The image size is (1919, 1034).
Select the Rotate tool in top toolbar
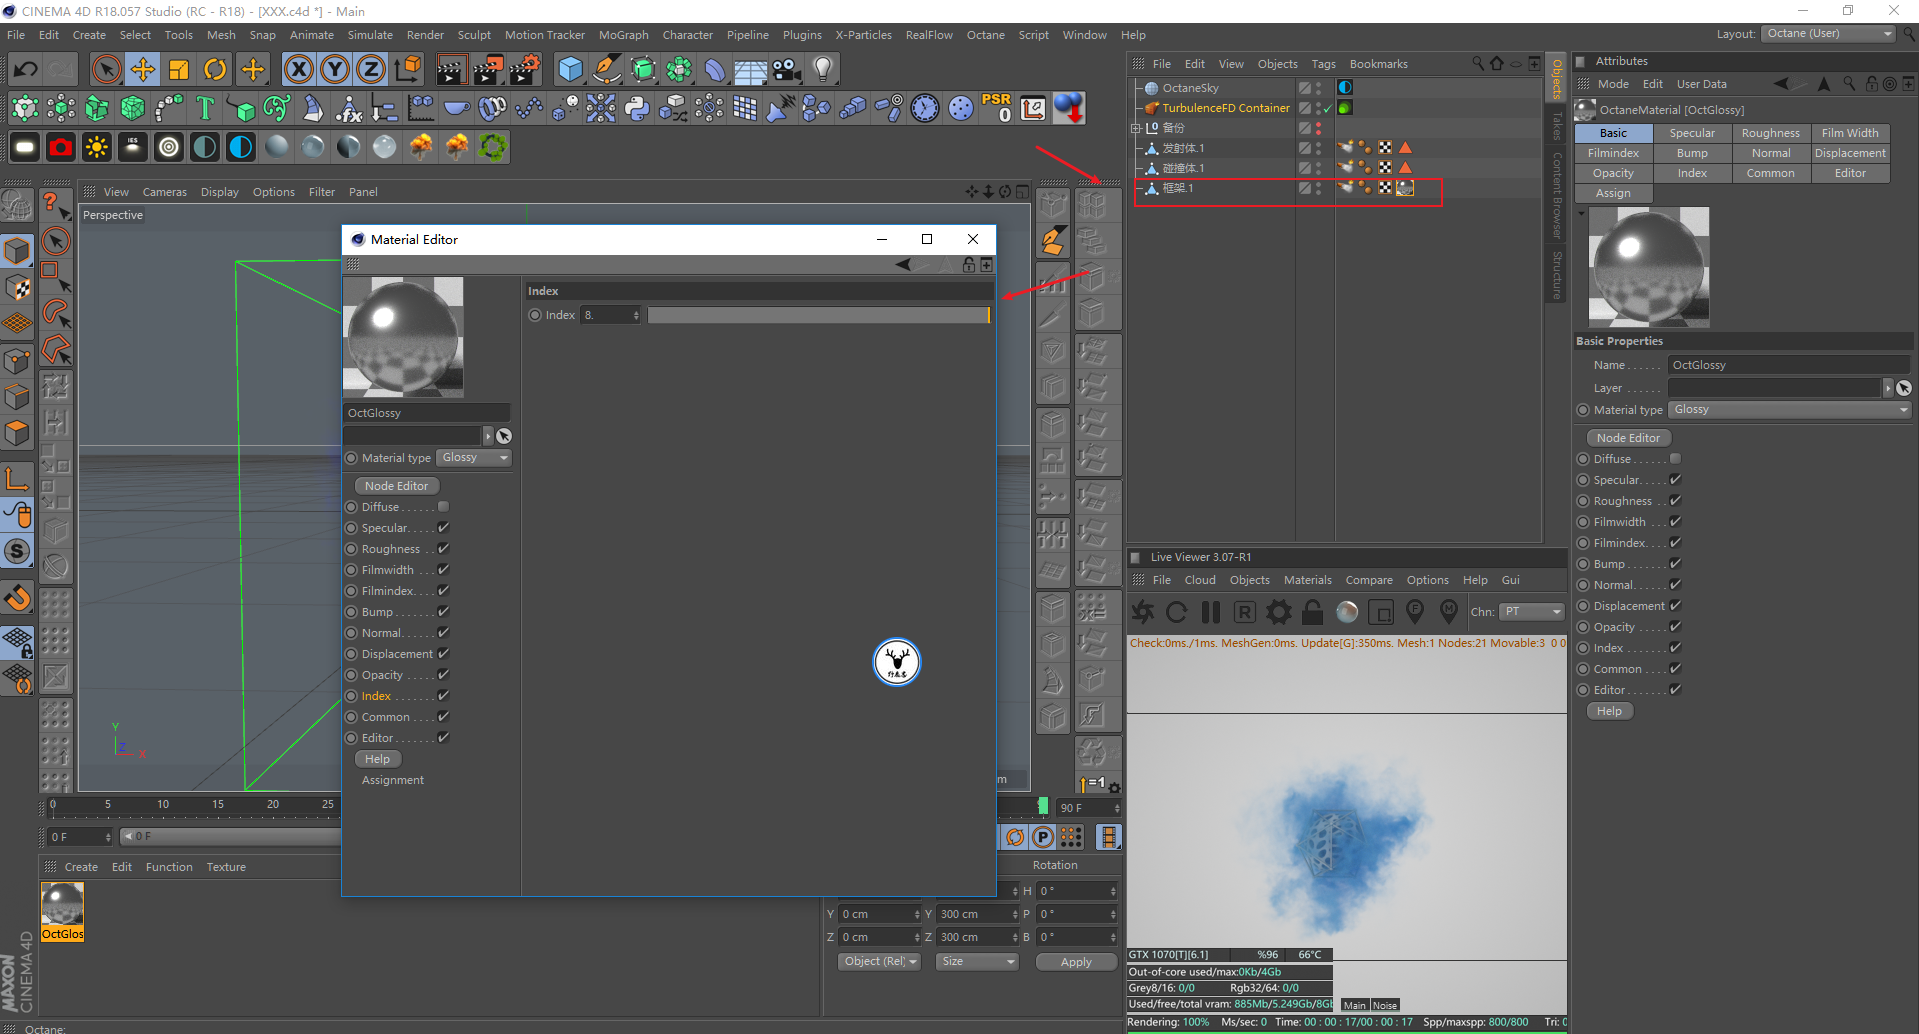[215, 69]
